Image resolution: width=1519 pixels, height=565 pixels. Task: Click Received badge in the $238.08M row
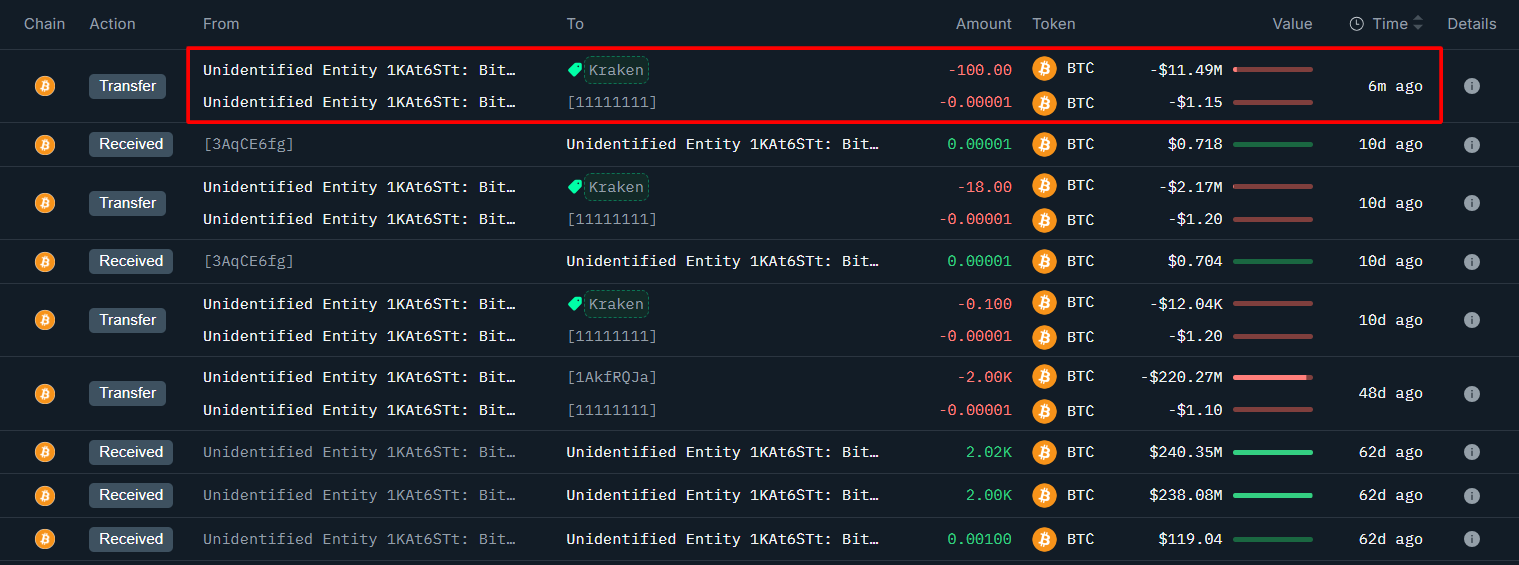click(x=130, y=495)
